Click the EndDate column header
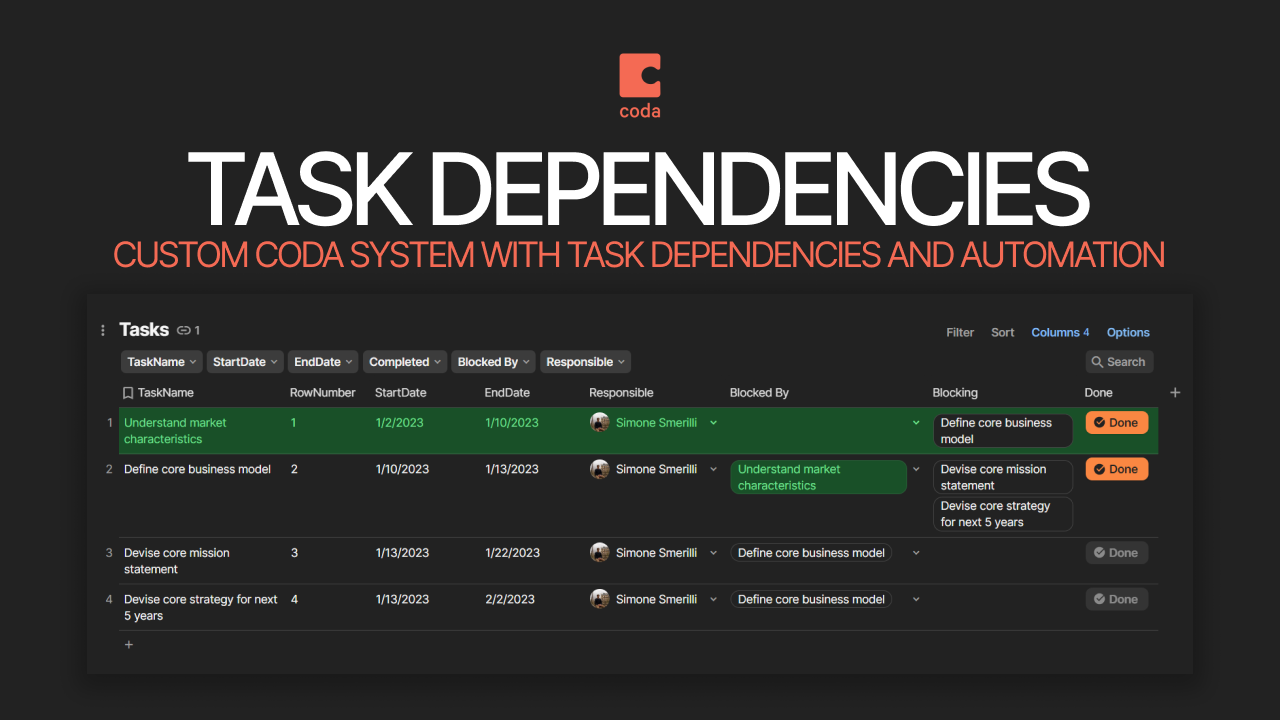 (x=508, y=393)
